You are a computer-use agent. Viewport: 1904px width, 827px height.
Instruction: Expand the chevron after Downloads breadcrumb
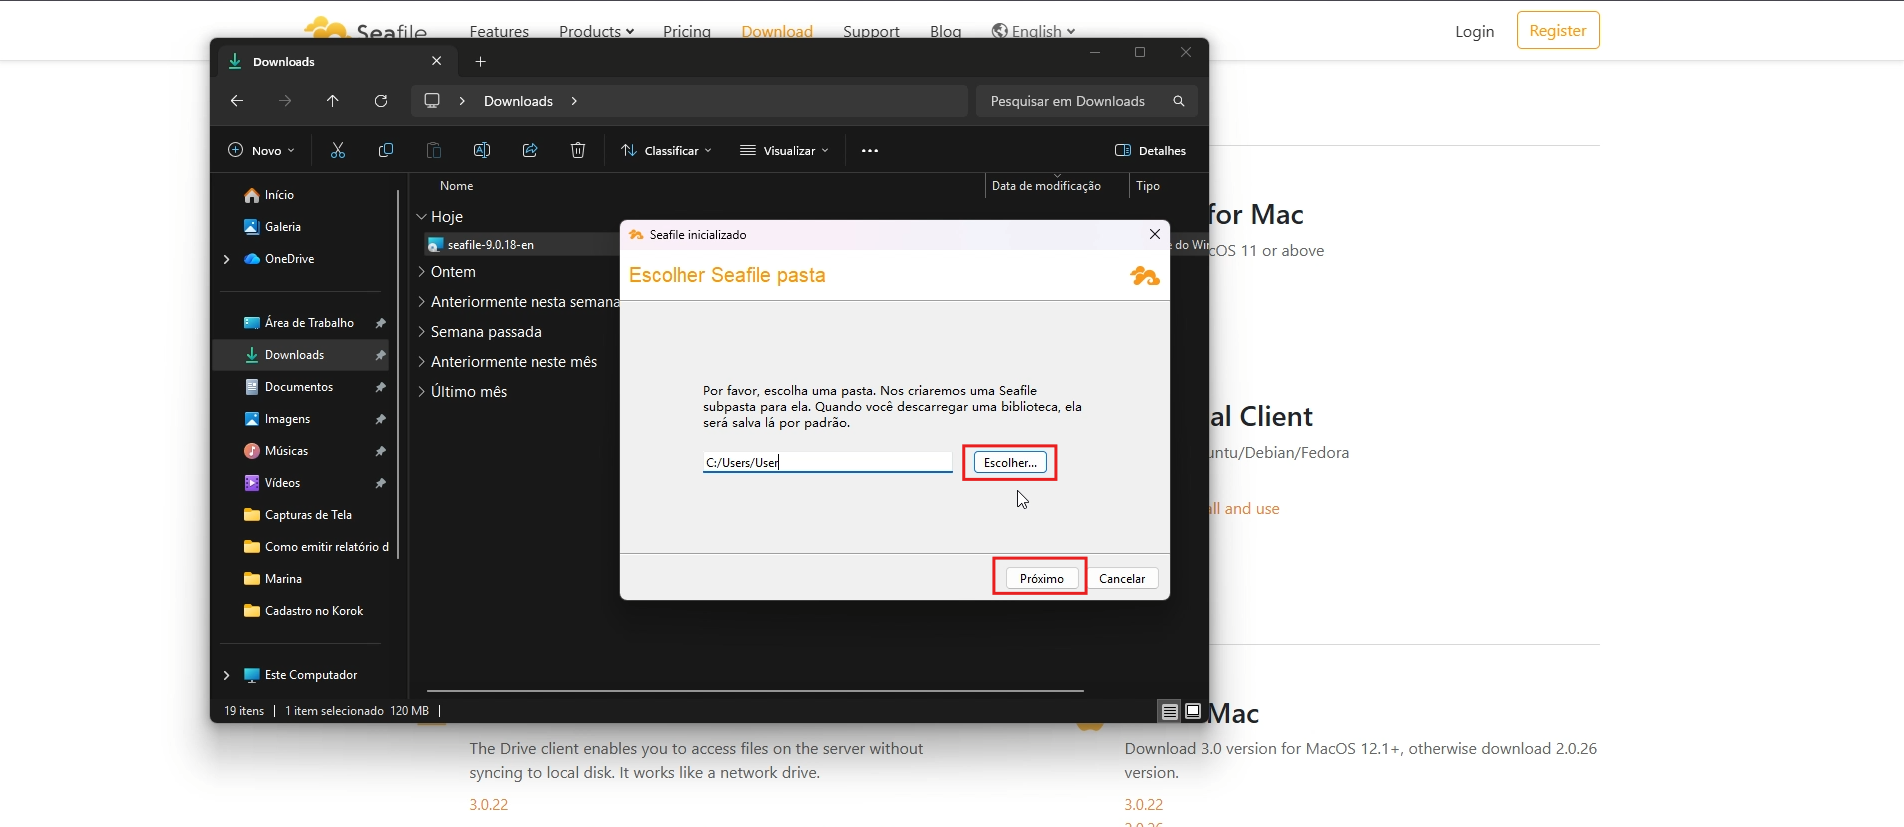pos(574,101)
